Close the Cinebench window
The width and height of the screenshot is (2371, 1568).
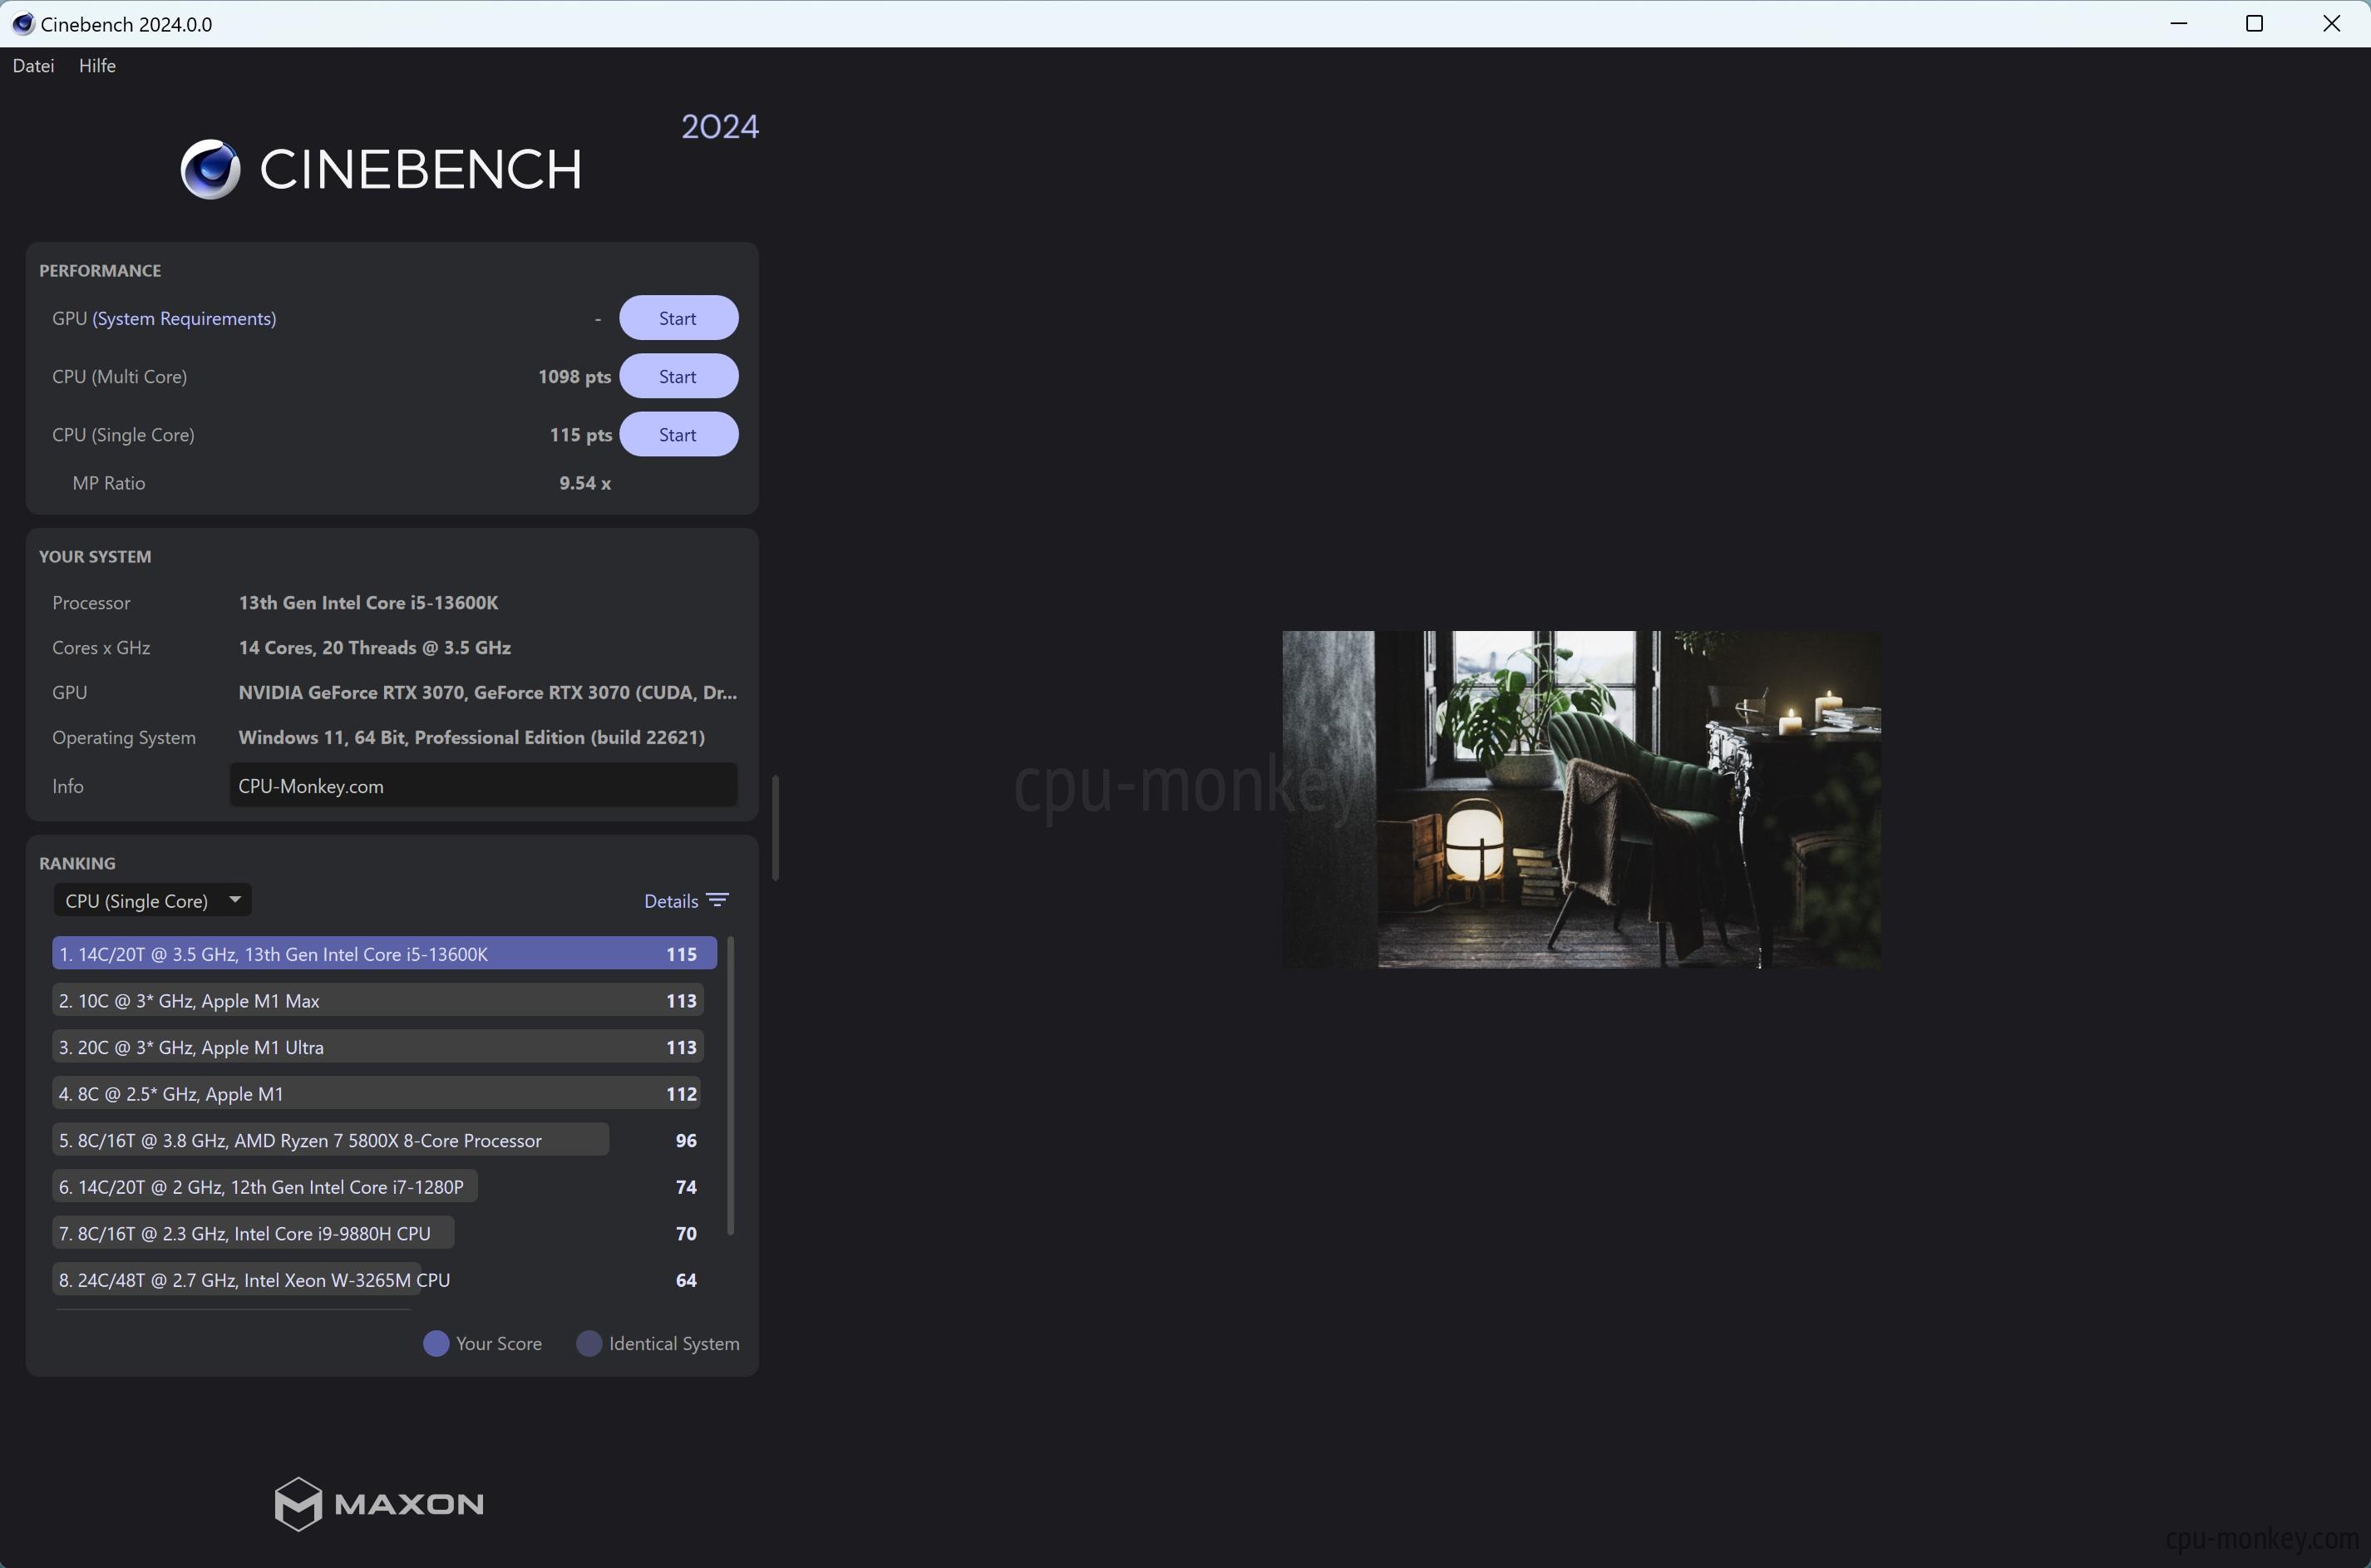(2331, 23)
